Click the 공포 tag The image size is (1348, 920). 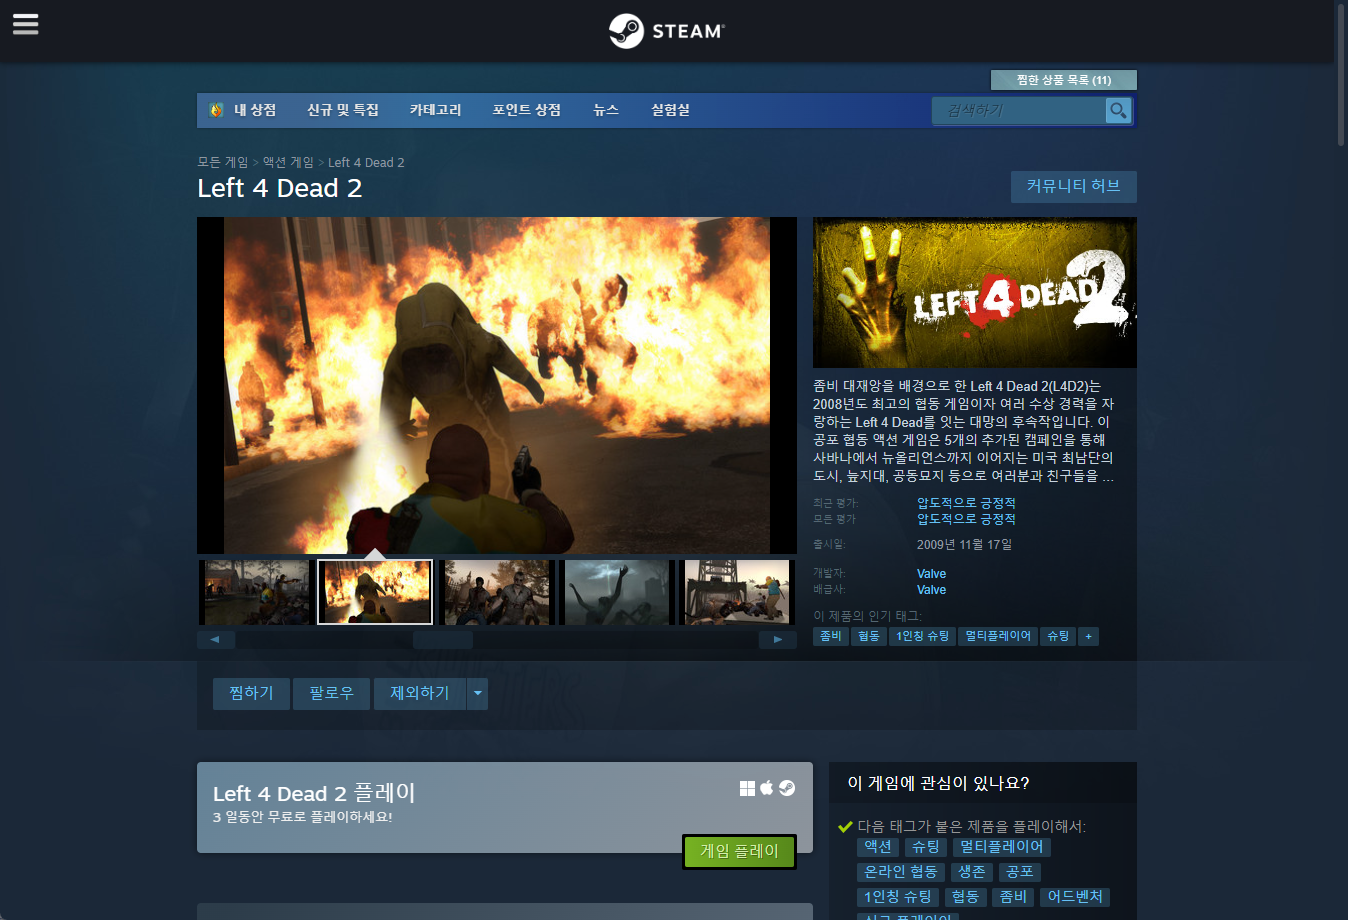tap(1020, 872)
